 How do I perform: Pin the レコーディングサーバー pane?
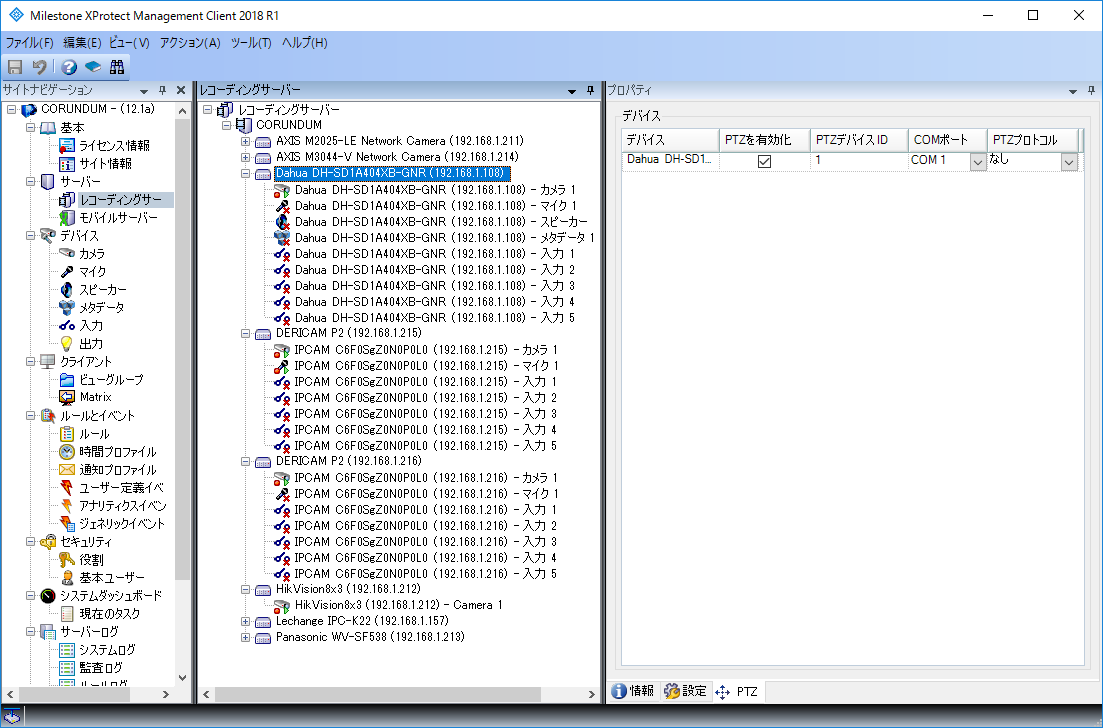click(590, 90)
